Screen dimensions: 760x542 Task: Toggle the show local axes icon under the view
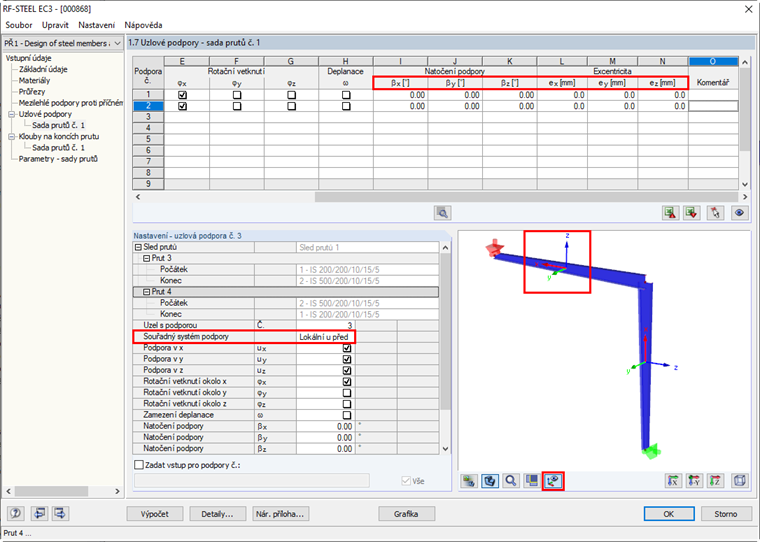pyautogui.click(x=553, y=481)
